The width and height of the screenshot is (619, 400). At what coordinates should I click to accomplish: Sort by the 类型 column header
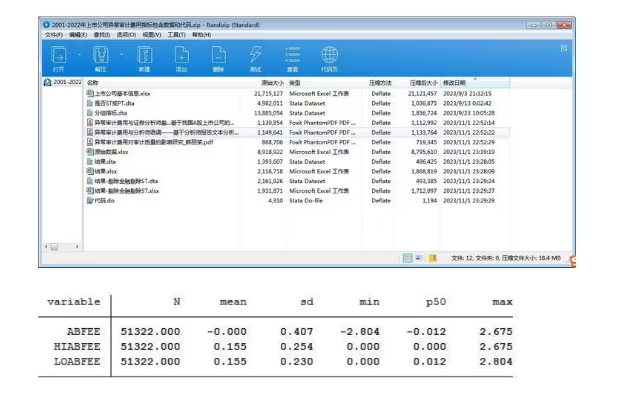pos(294,83)
